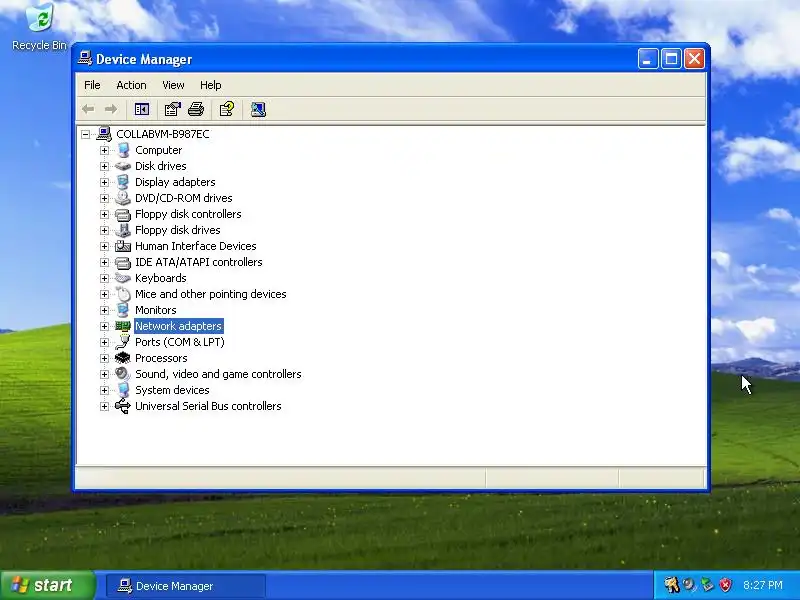Click the Start button
Viewport: 800px width, 600px height.
pyautogui.click(x=47, y=585)
